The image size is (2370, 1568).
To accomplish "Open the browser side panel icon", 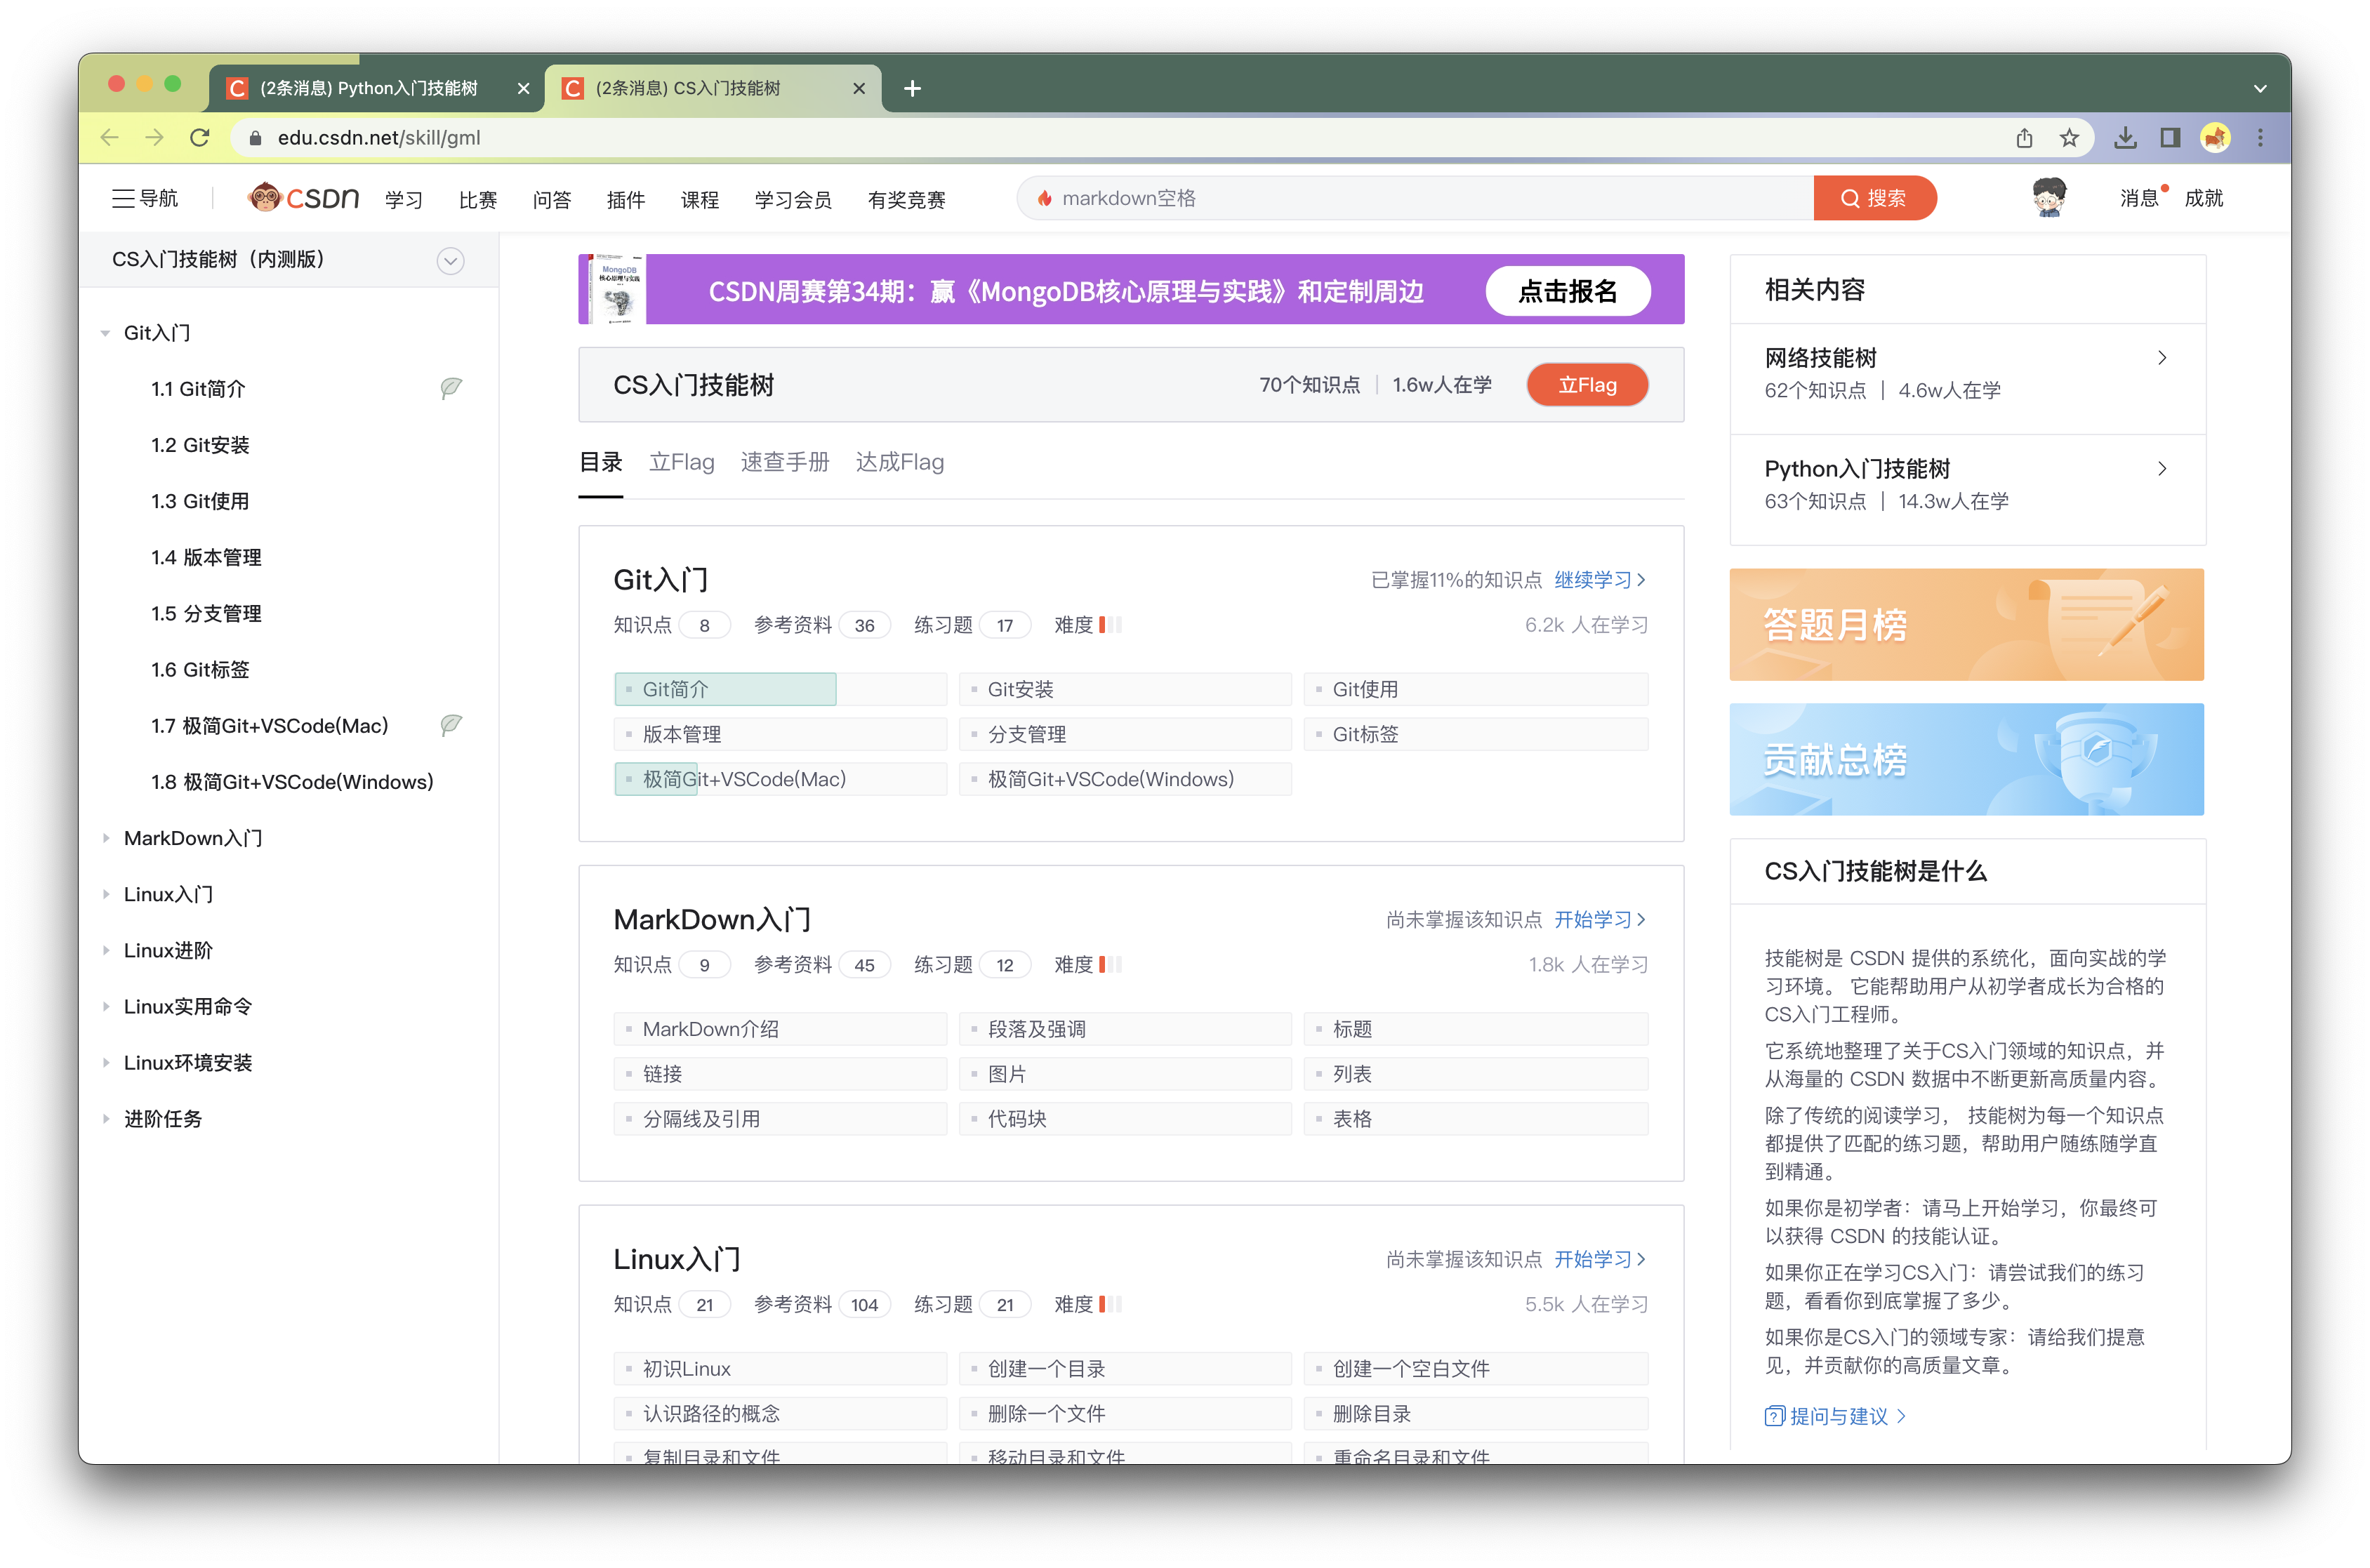I will 2170,138.
